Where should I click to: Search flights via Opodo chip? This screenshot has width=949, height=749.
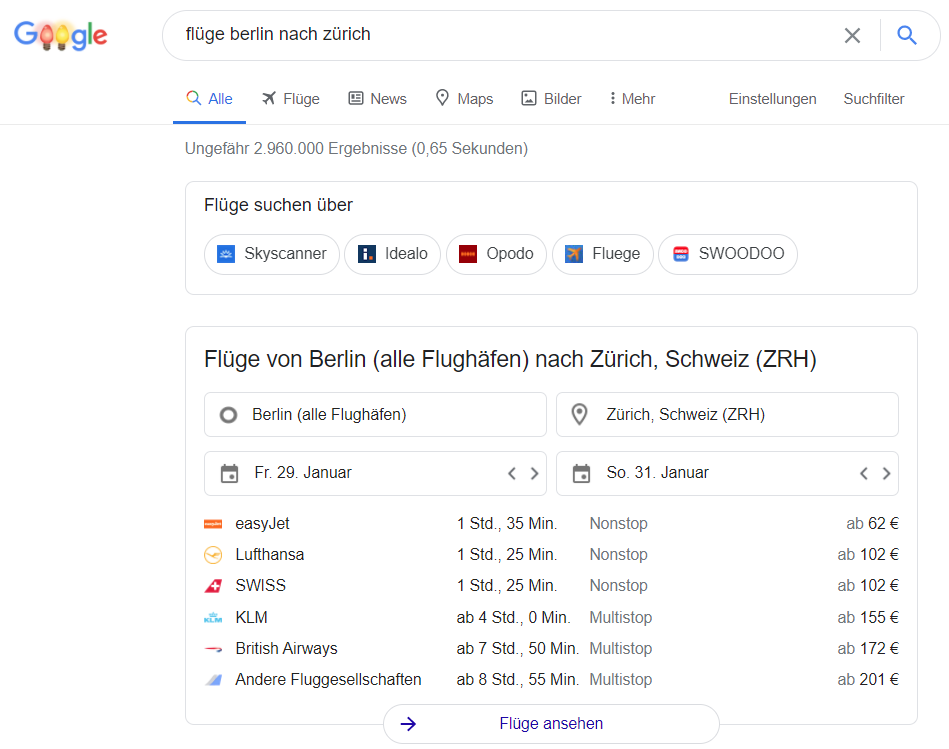[x=496, y=254]
